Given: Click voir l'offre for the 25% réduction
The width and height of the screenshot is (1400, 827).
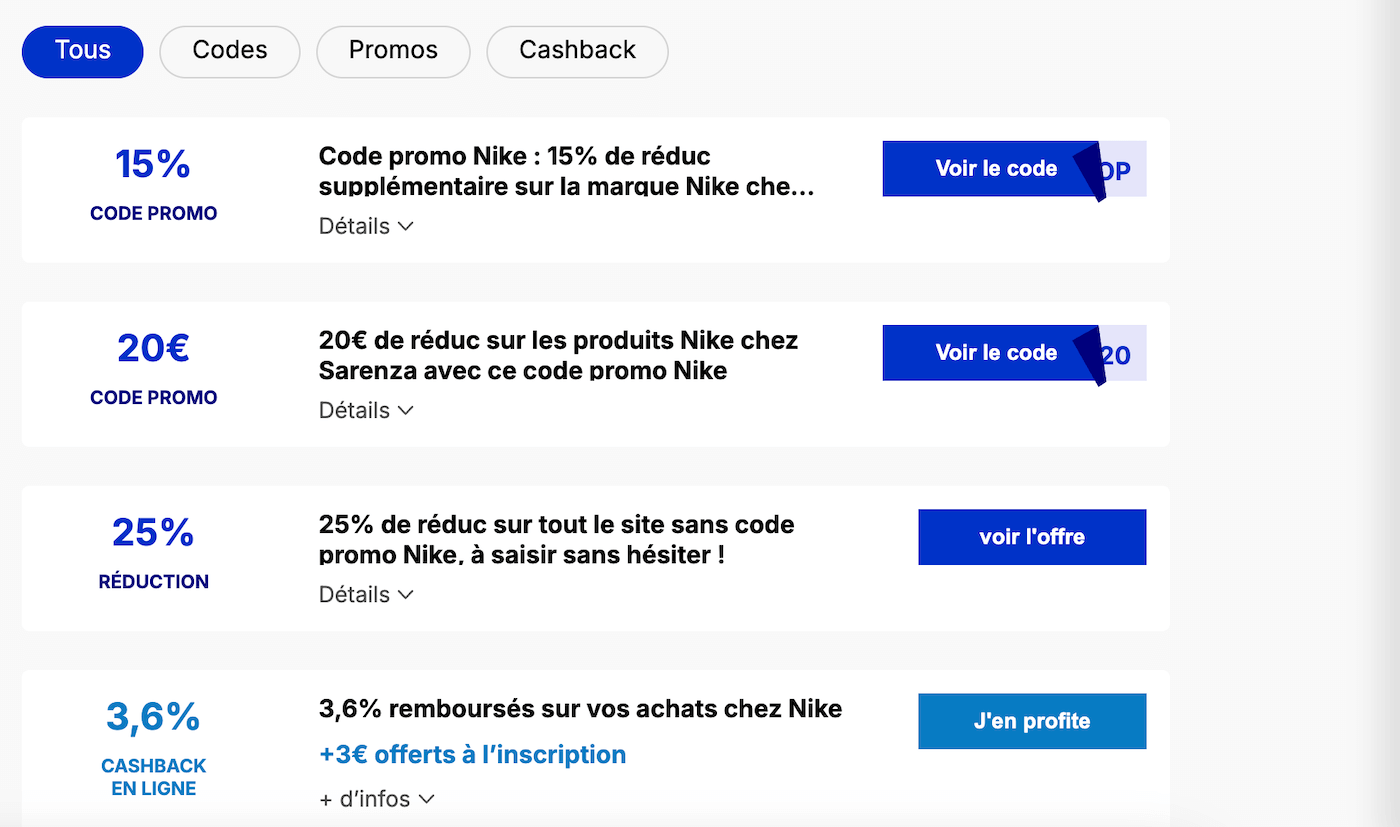Looking at the screenshot, I should (1031, 537).
